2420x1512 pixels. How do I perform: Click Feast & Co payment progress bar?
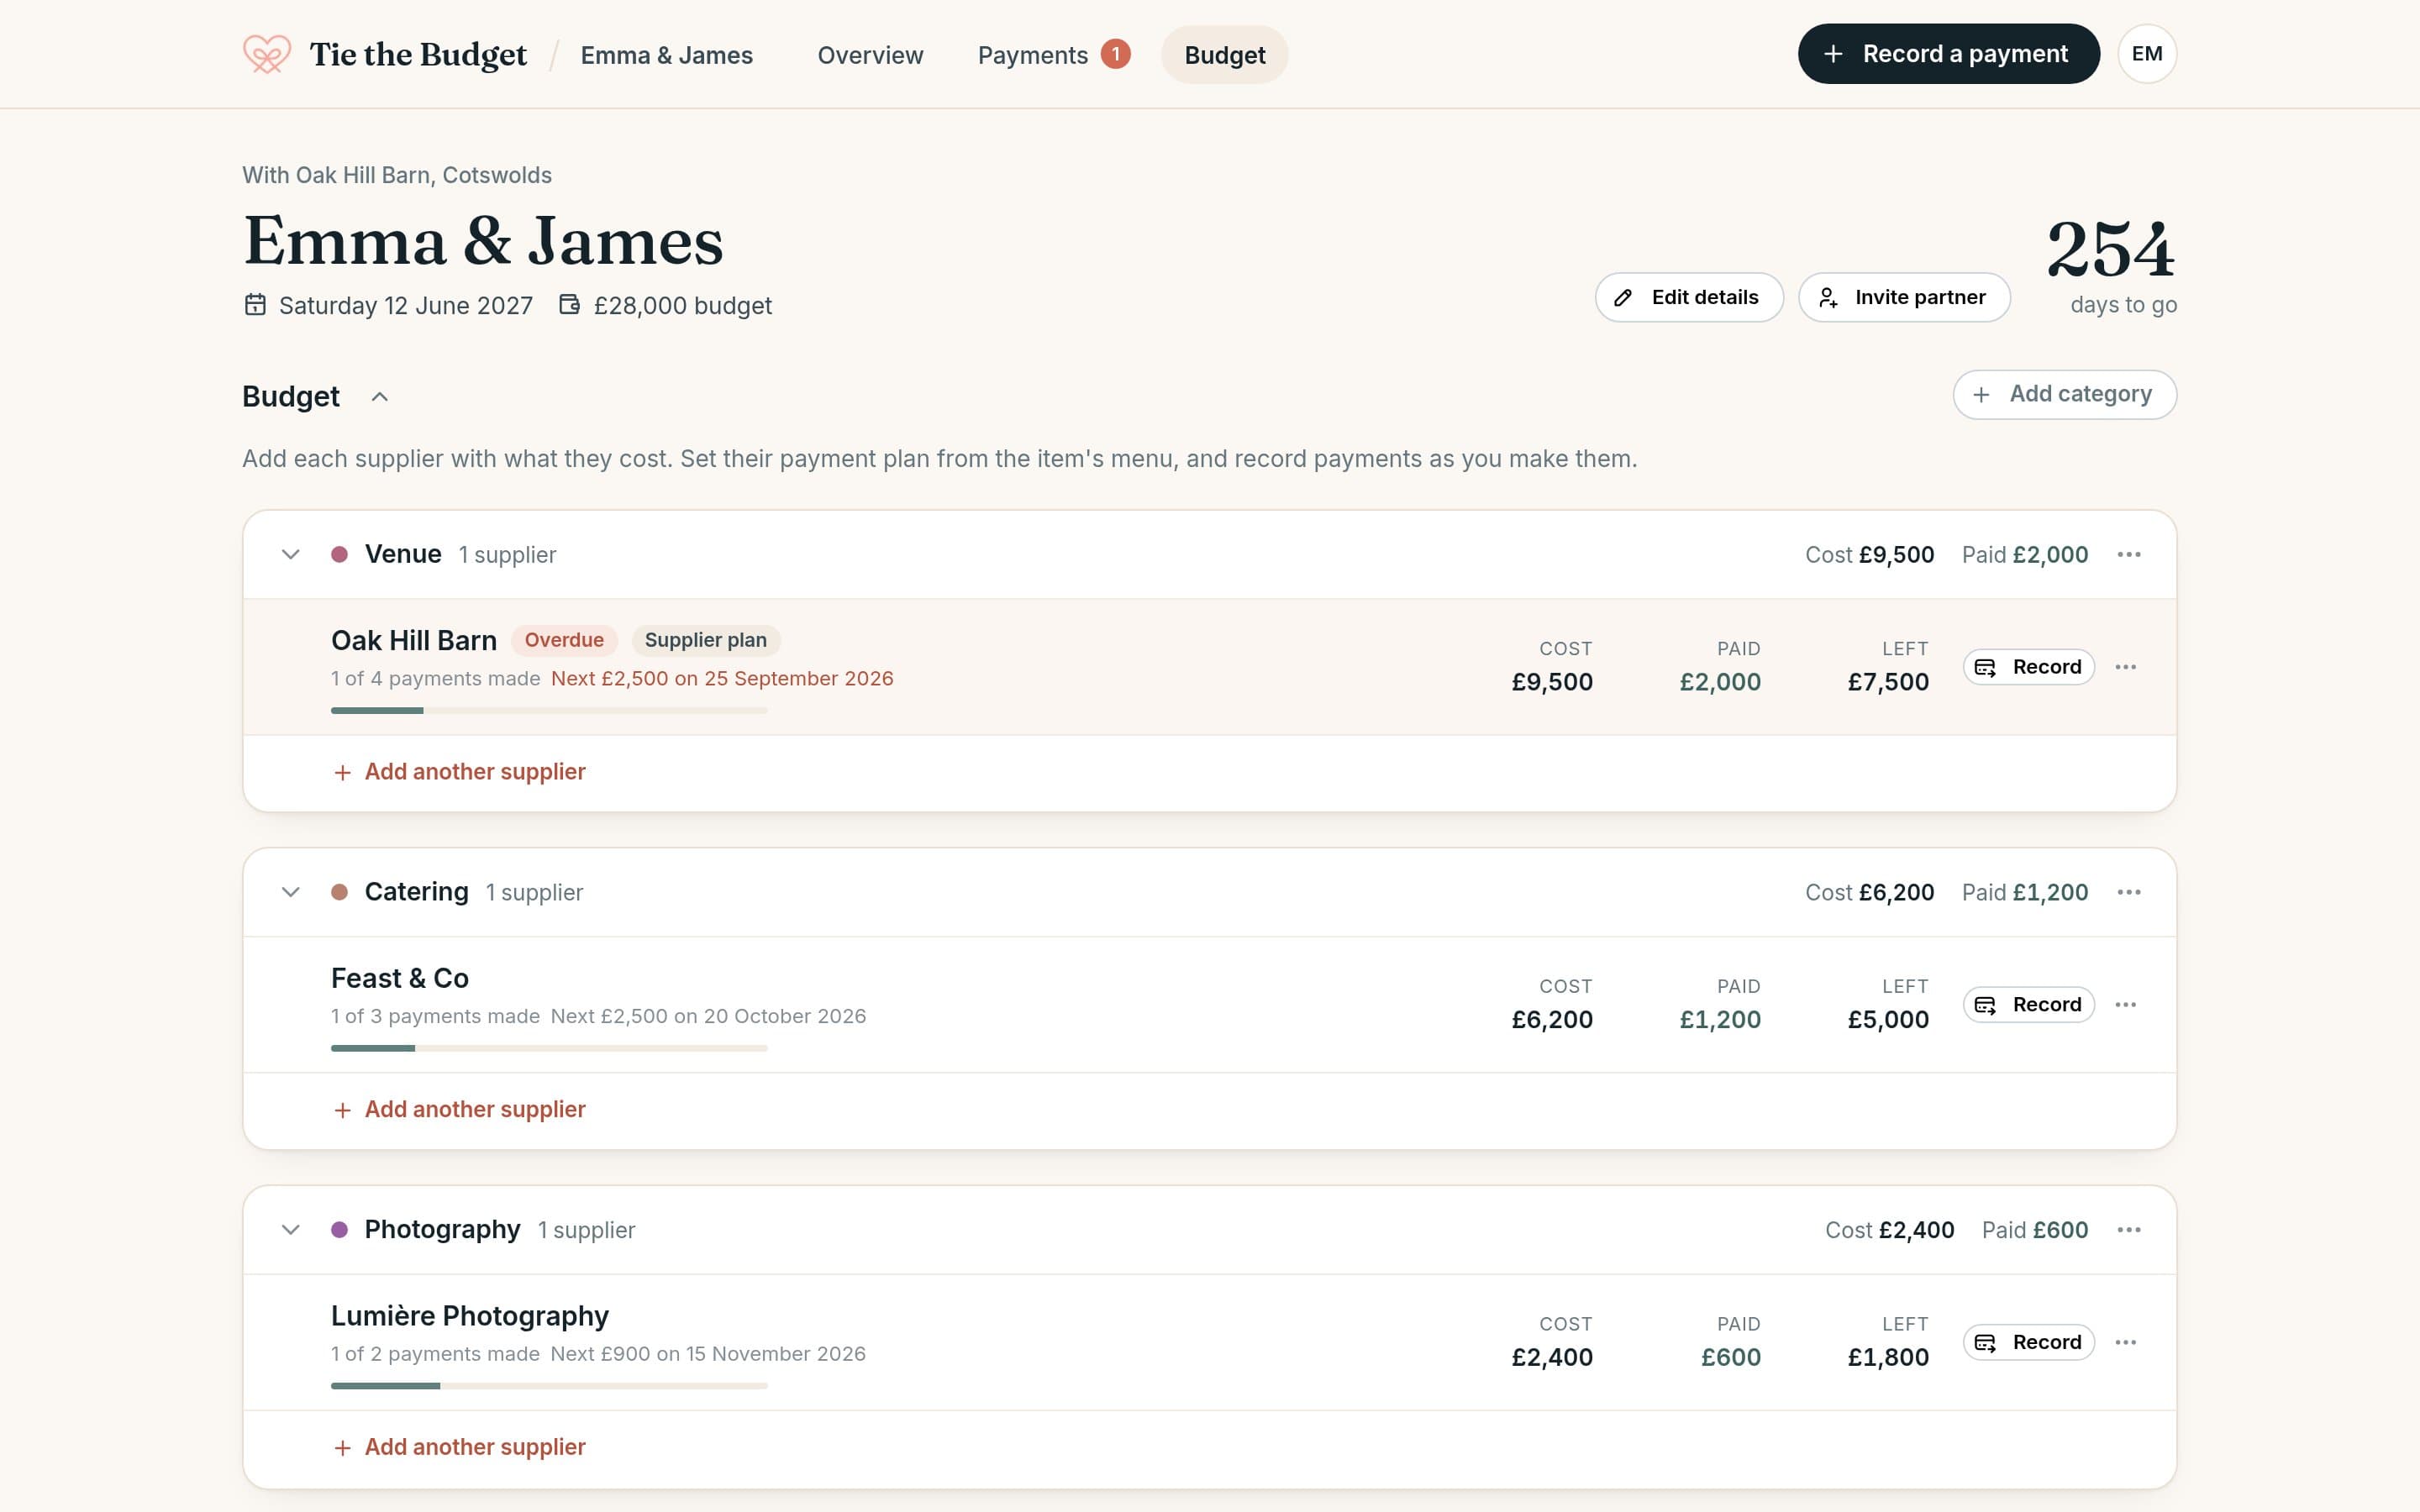tap(549, 1049)
